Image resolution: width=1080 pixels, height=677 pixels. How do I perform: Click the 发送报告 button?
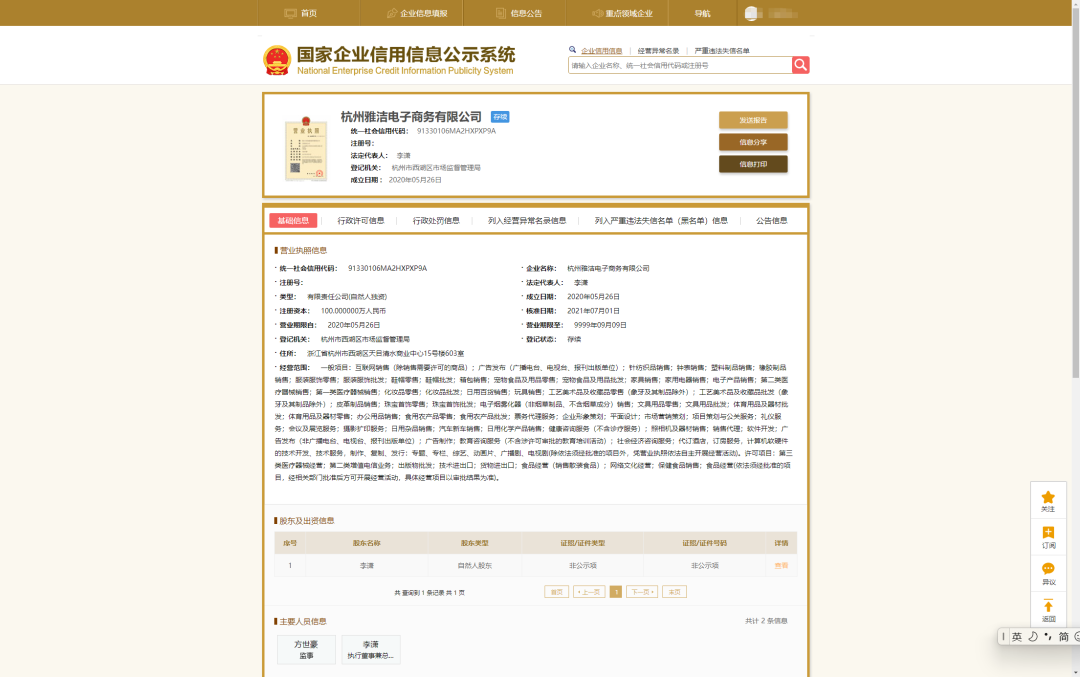(x=753, y=120)
